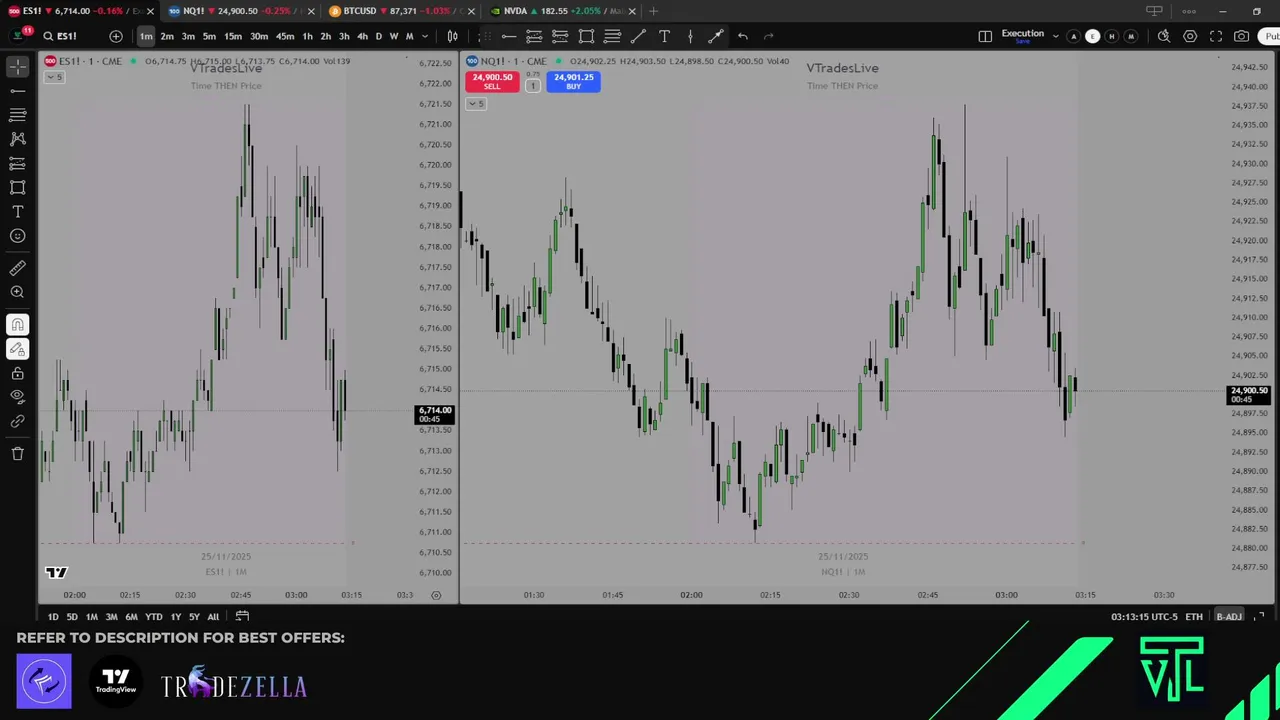Open the emoji icons tool
Image resolution: width=1280 pixels, height=720 pixels.
point(18,236)
